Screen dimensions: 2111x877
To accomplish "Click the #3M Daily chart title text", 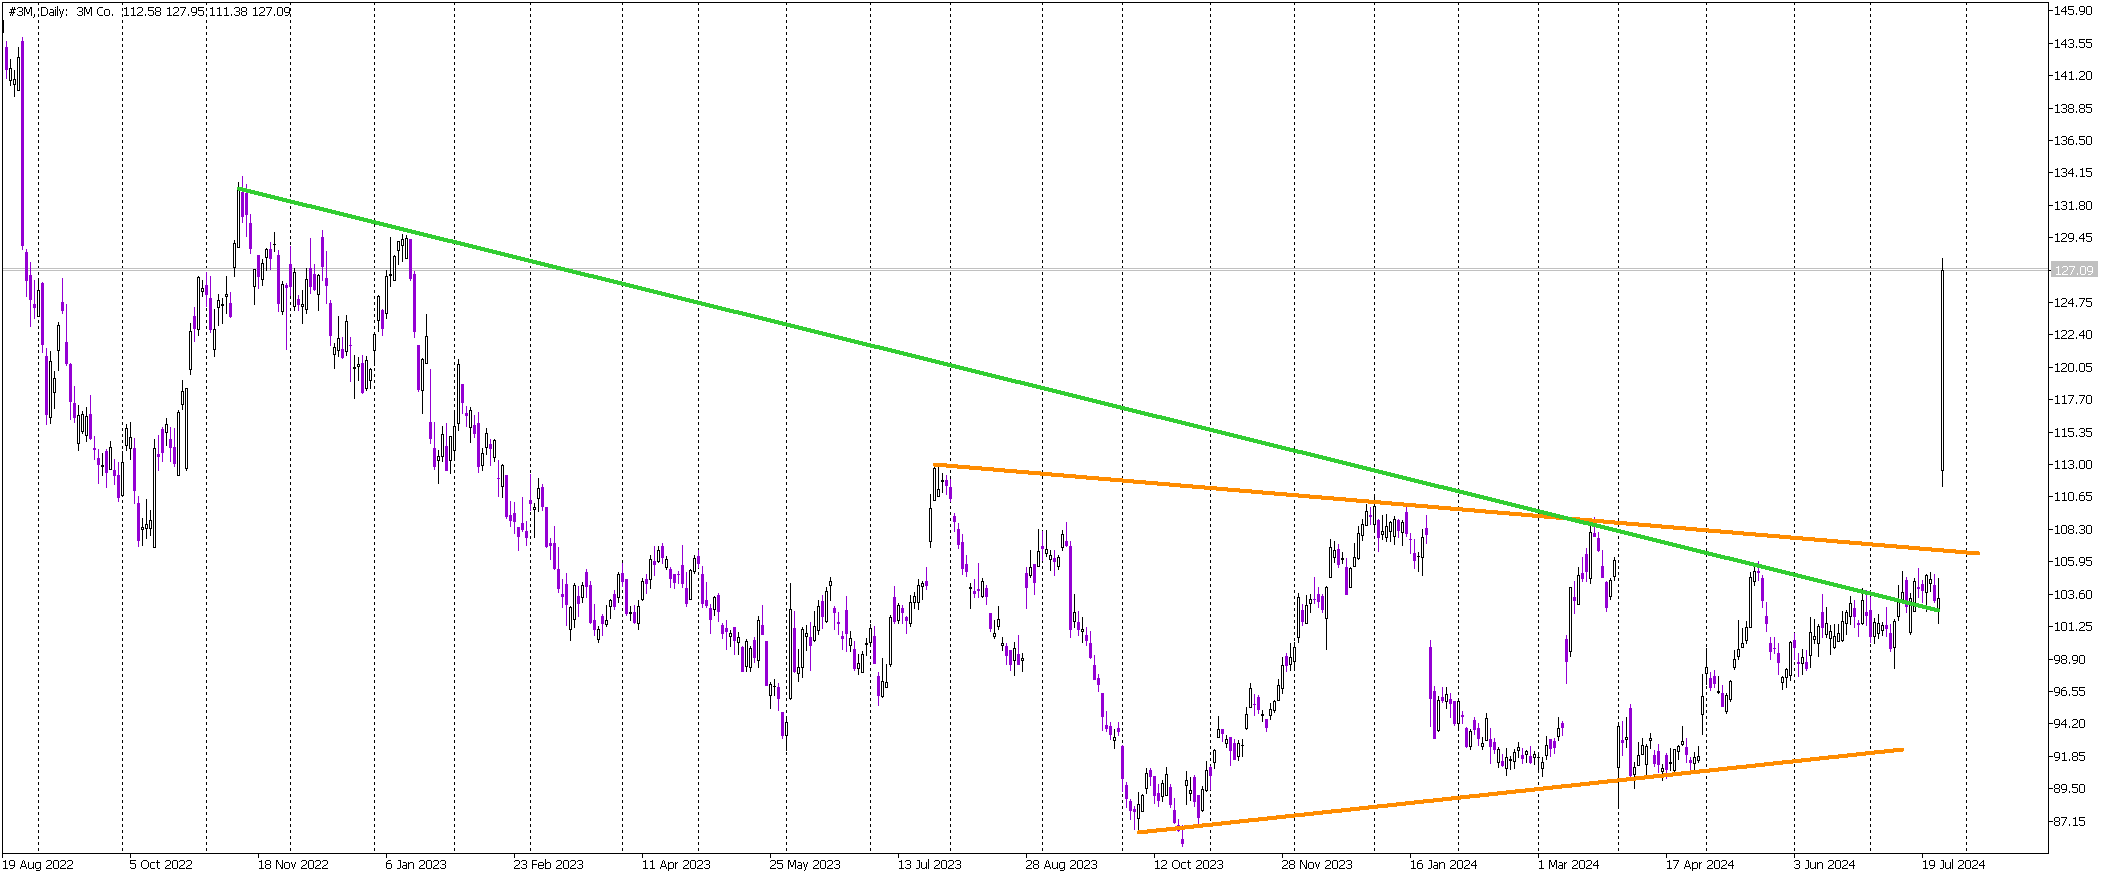I will pos(150,12).
